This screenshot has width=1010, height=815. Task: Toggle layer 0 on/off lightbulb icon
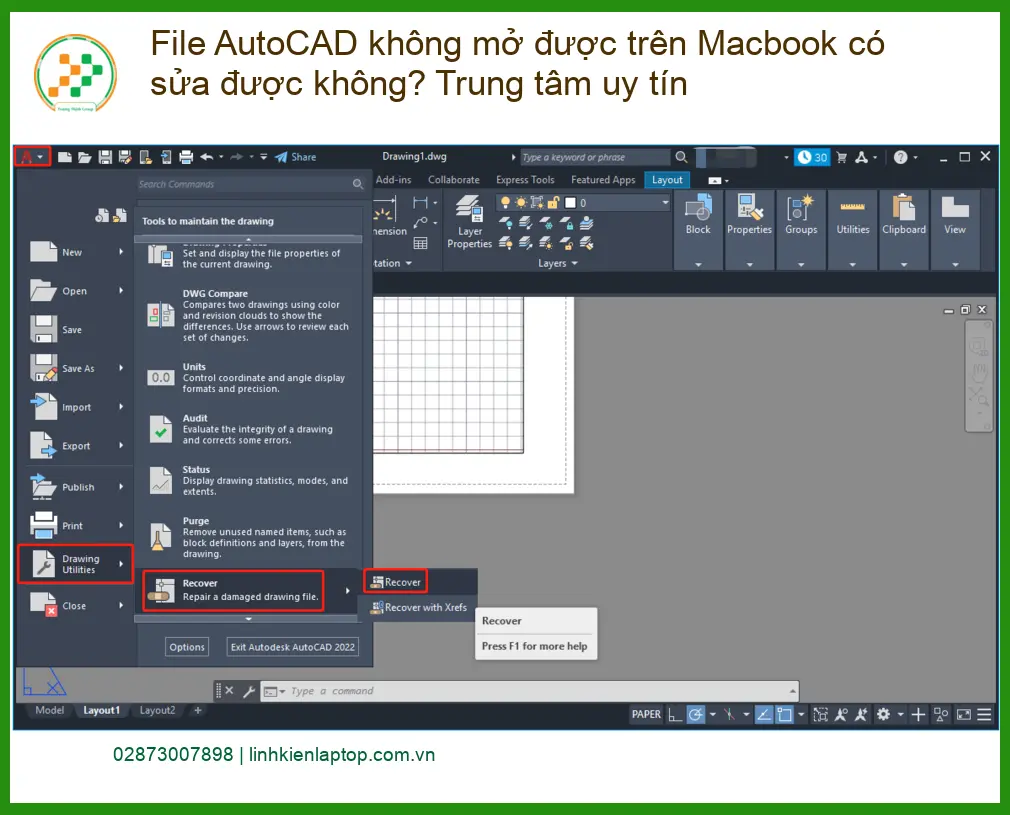pos(505,203)
